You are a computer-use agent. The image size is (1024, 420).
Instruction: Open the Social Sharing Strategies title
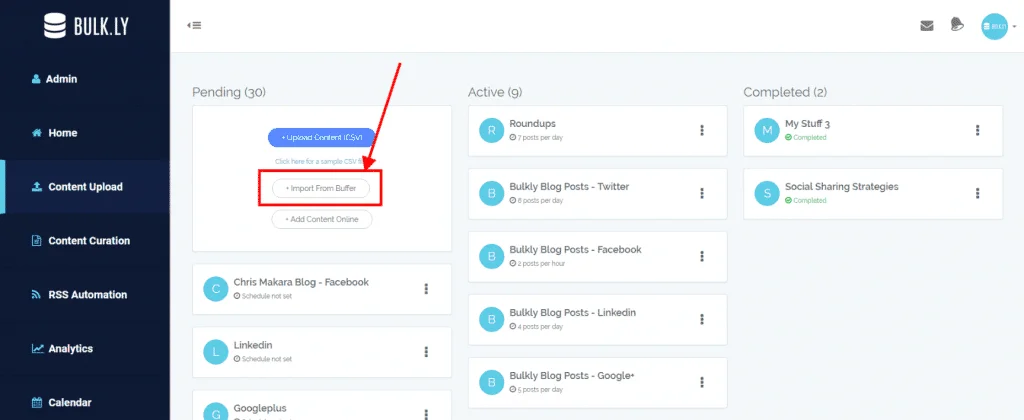(x=842, y=186)
